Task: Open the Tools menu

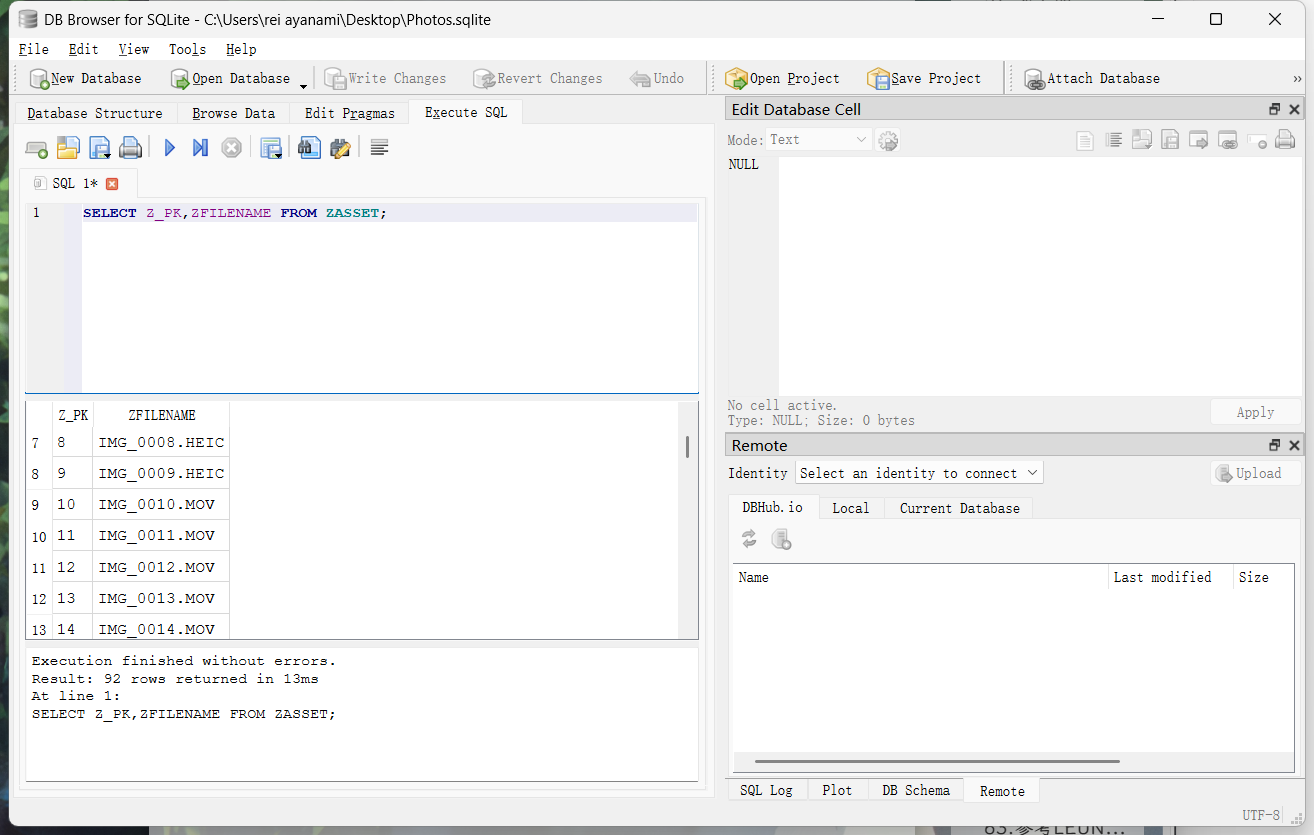Action: click(x=187, y=49)
